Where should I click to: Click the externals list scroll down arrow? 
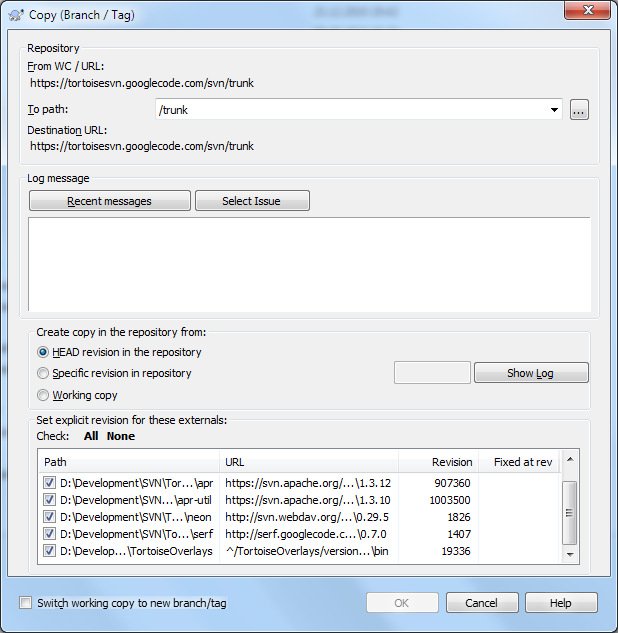pos(570,554)
